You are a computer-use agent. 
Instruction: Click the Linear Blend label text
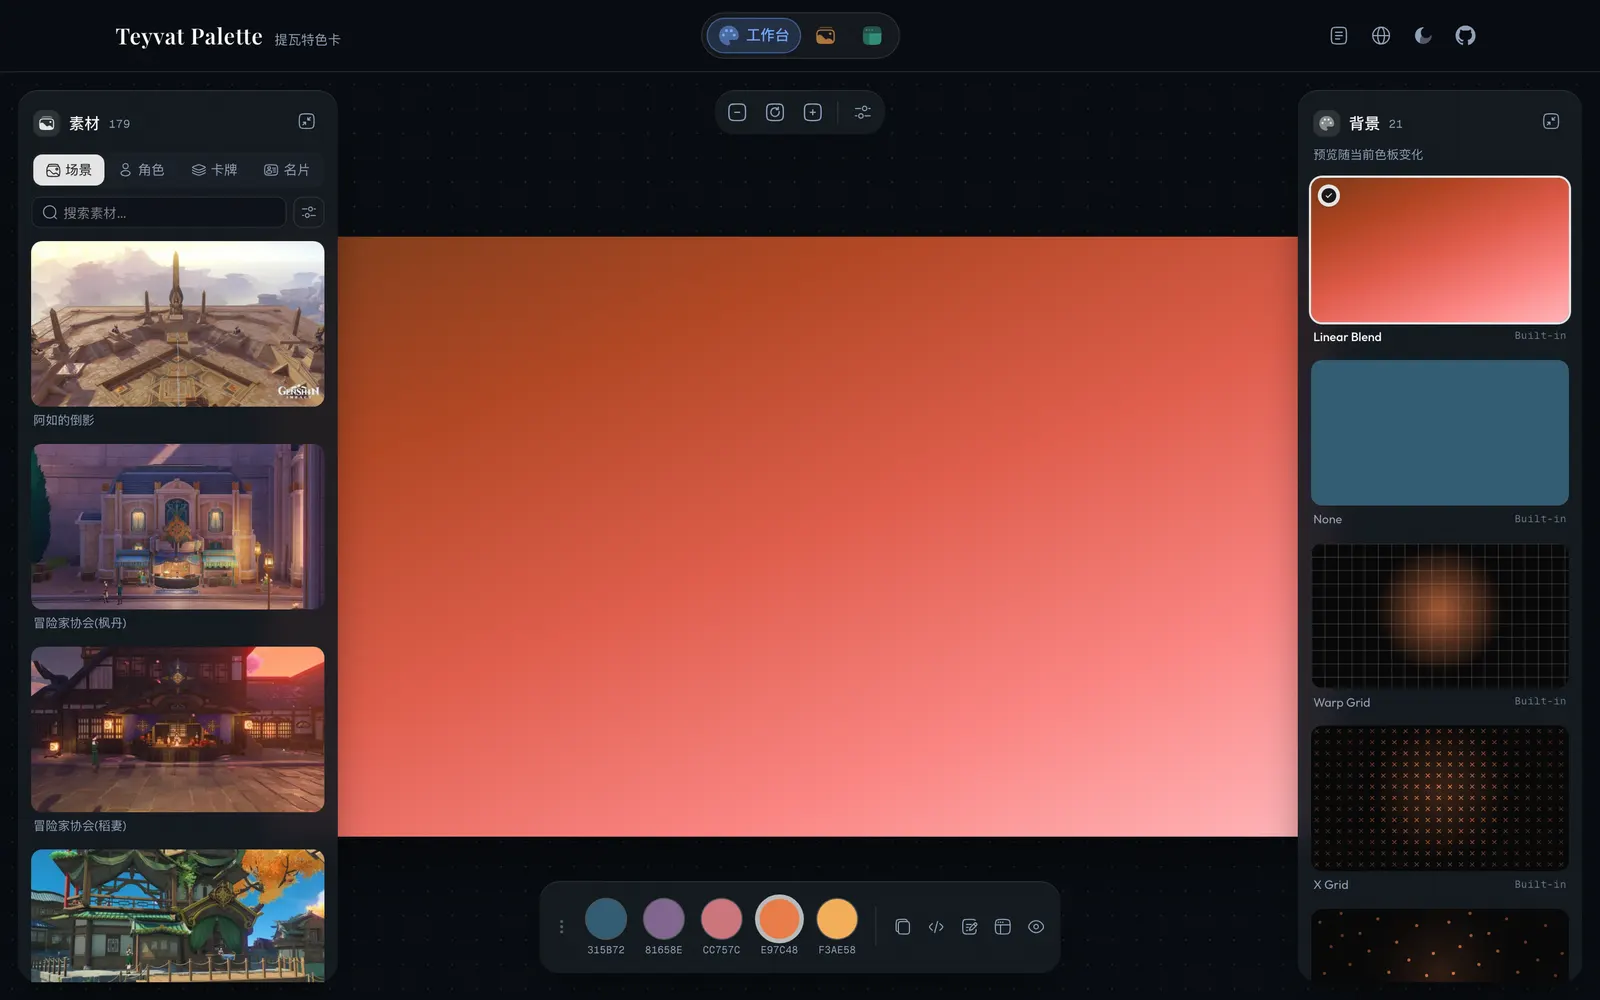click(x=1347, y=337)
